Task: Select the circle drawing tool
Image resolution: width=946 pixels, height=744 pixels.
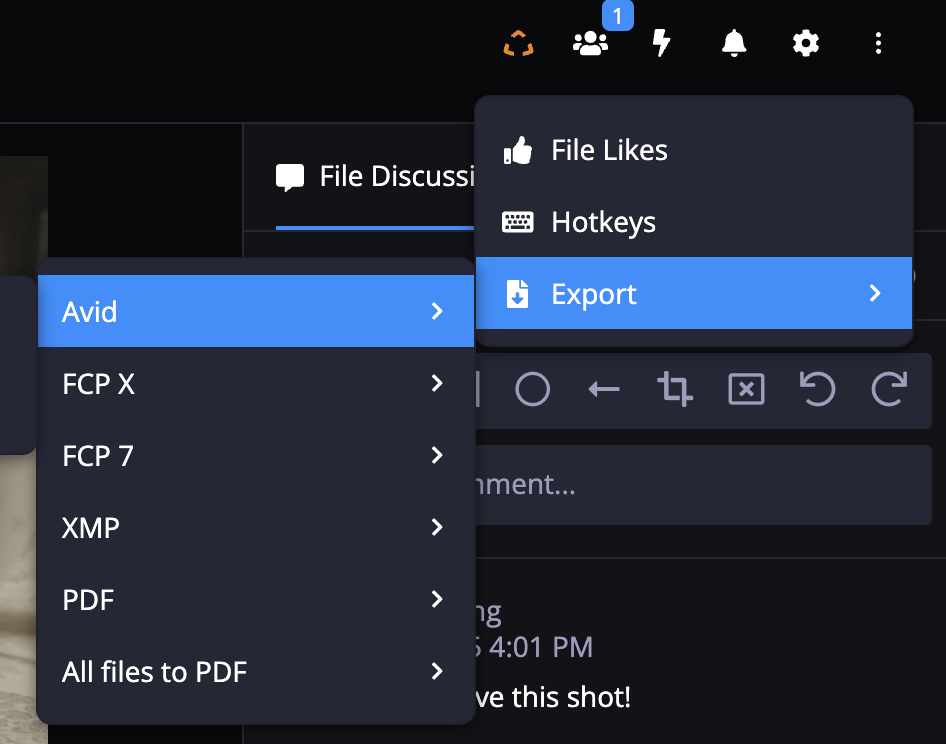Action: coord(532,389)
